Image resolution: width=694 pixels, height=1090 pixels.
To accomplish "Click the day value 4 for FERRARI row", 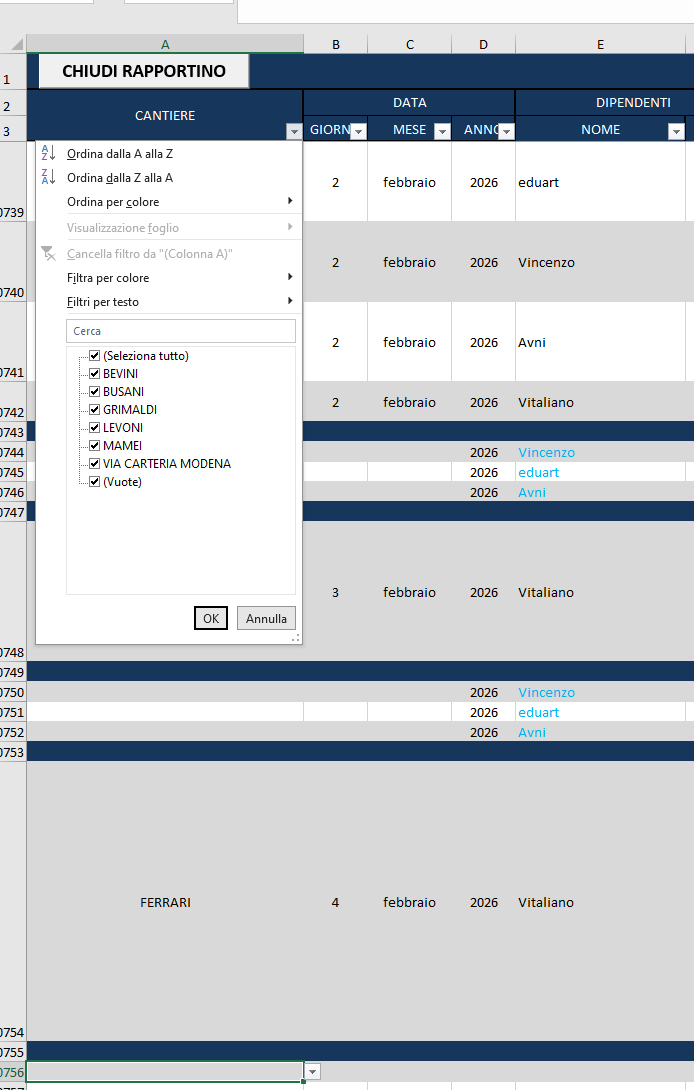I will (x=335, y=902).
